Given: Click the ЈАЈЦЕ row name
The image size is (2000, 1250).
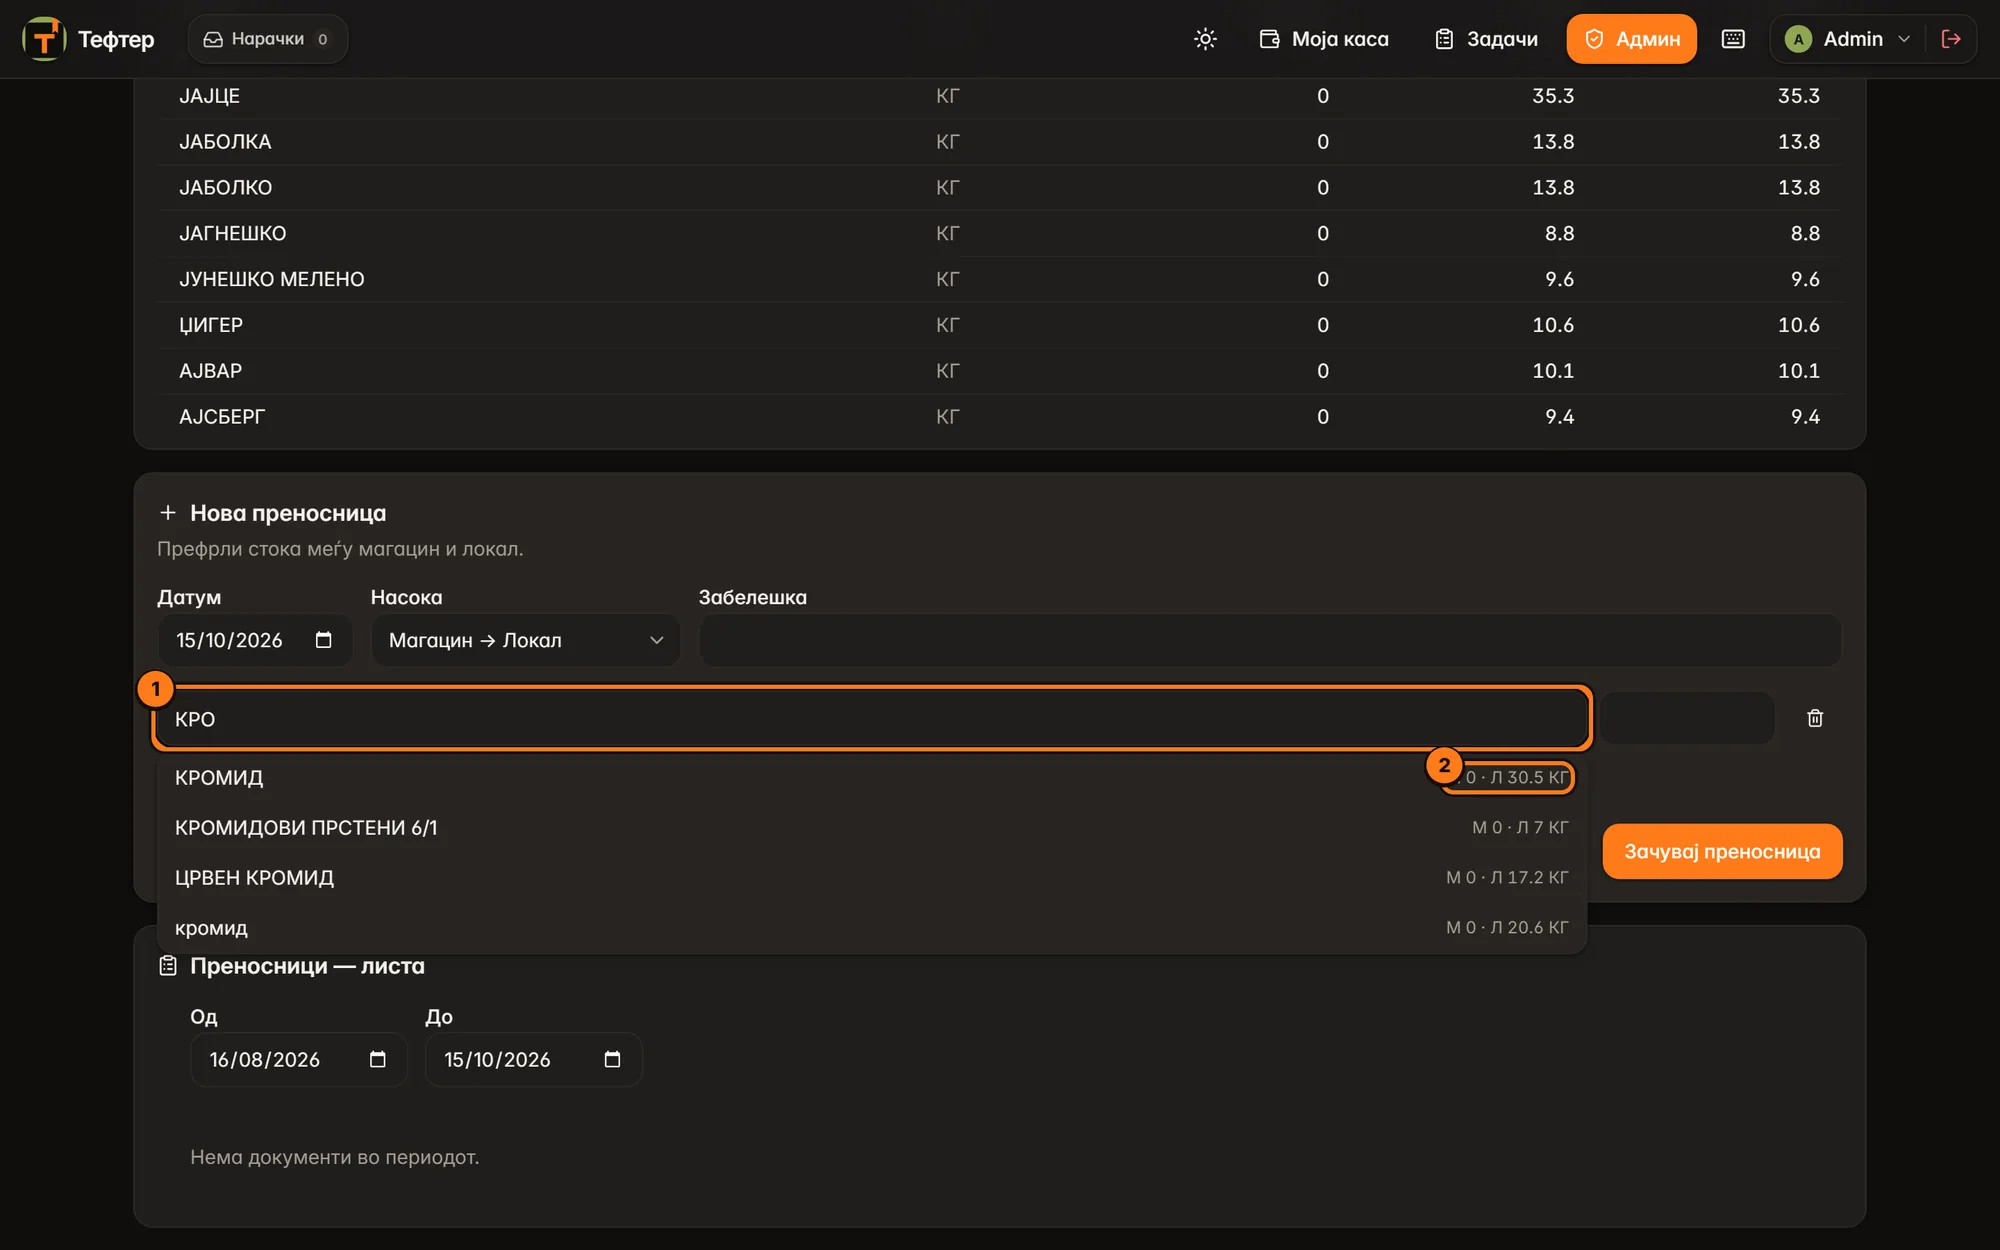Looking at the screenshot, I should click(209, 96).
